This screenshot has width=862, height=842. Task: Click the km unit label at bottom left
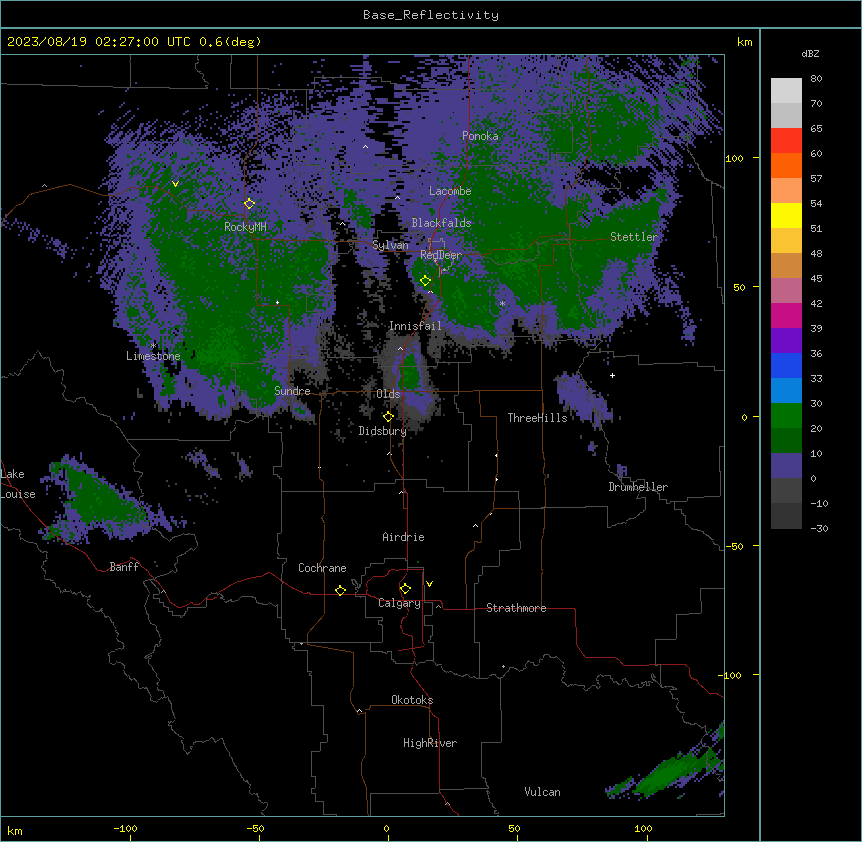point(15,830)
